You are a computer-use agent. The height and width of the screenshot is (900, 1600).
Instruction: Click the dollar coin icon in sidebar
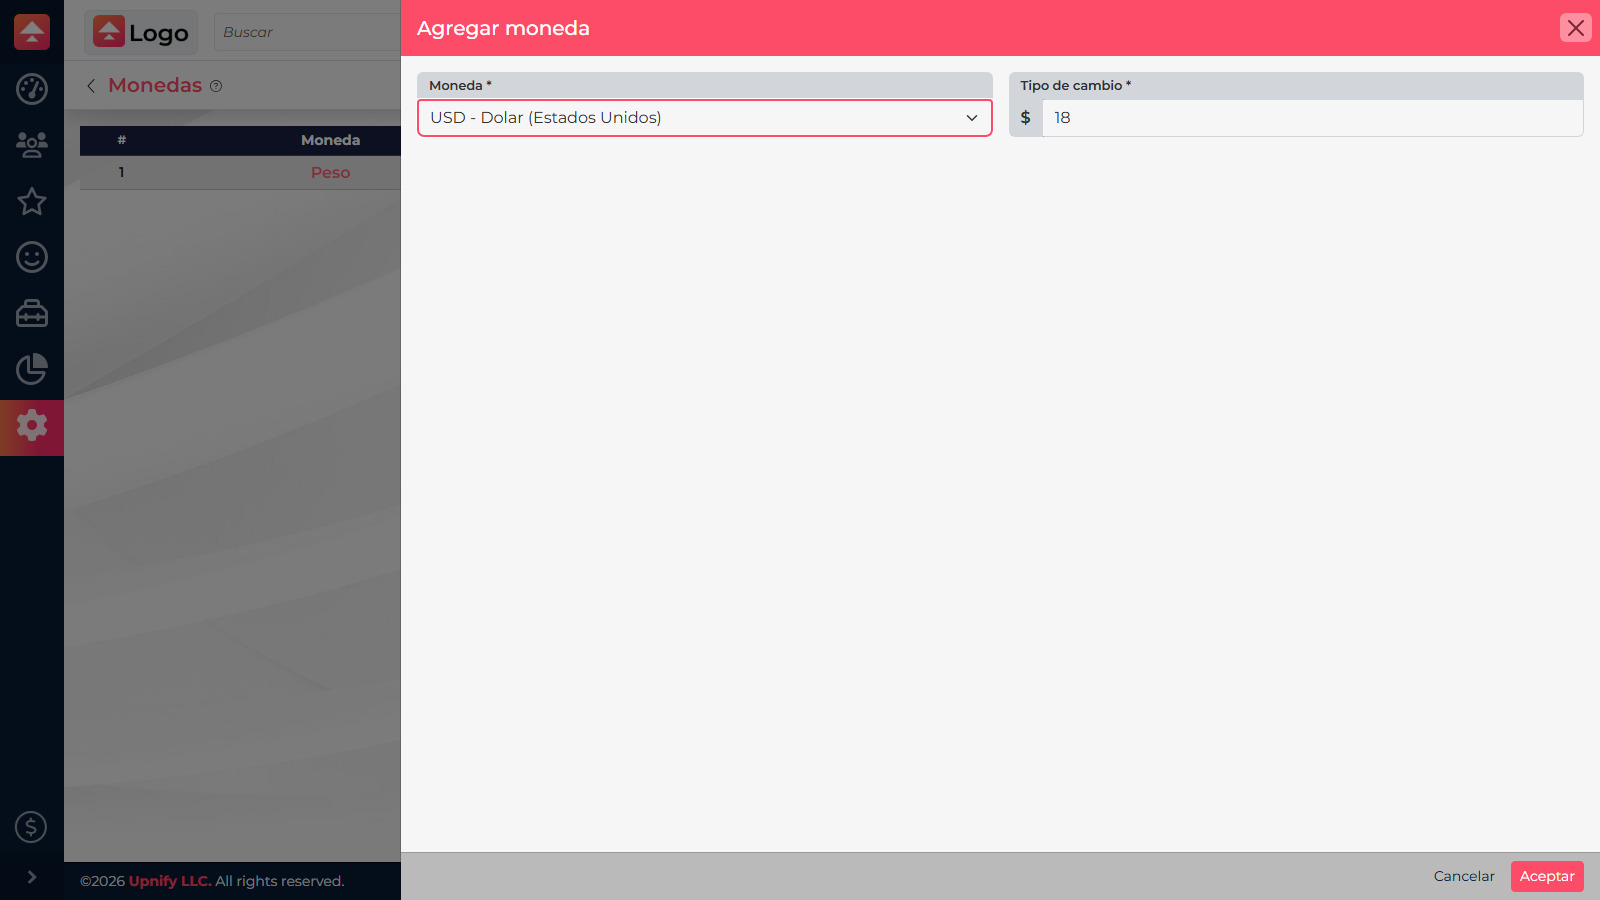click(31, 827)
